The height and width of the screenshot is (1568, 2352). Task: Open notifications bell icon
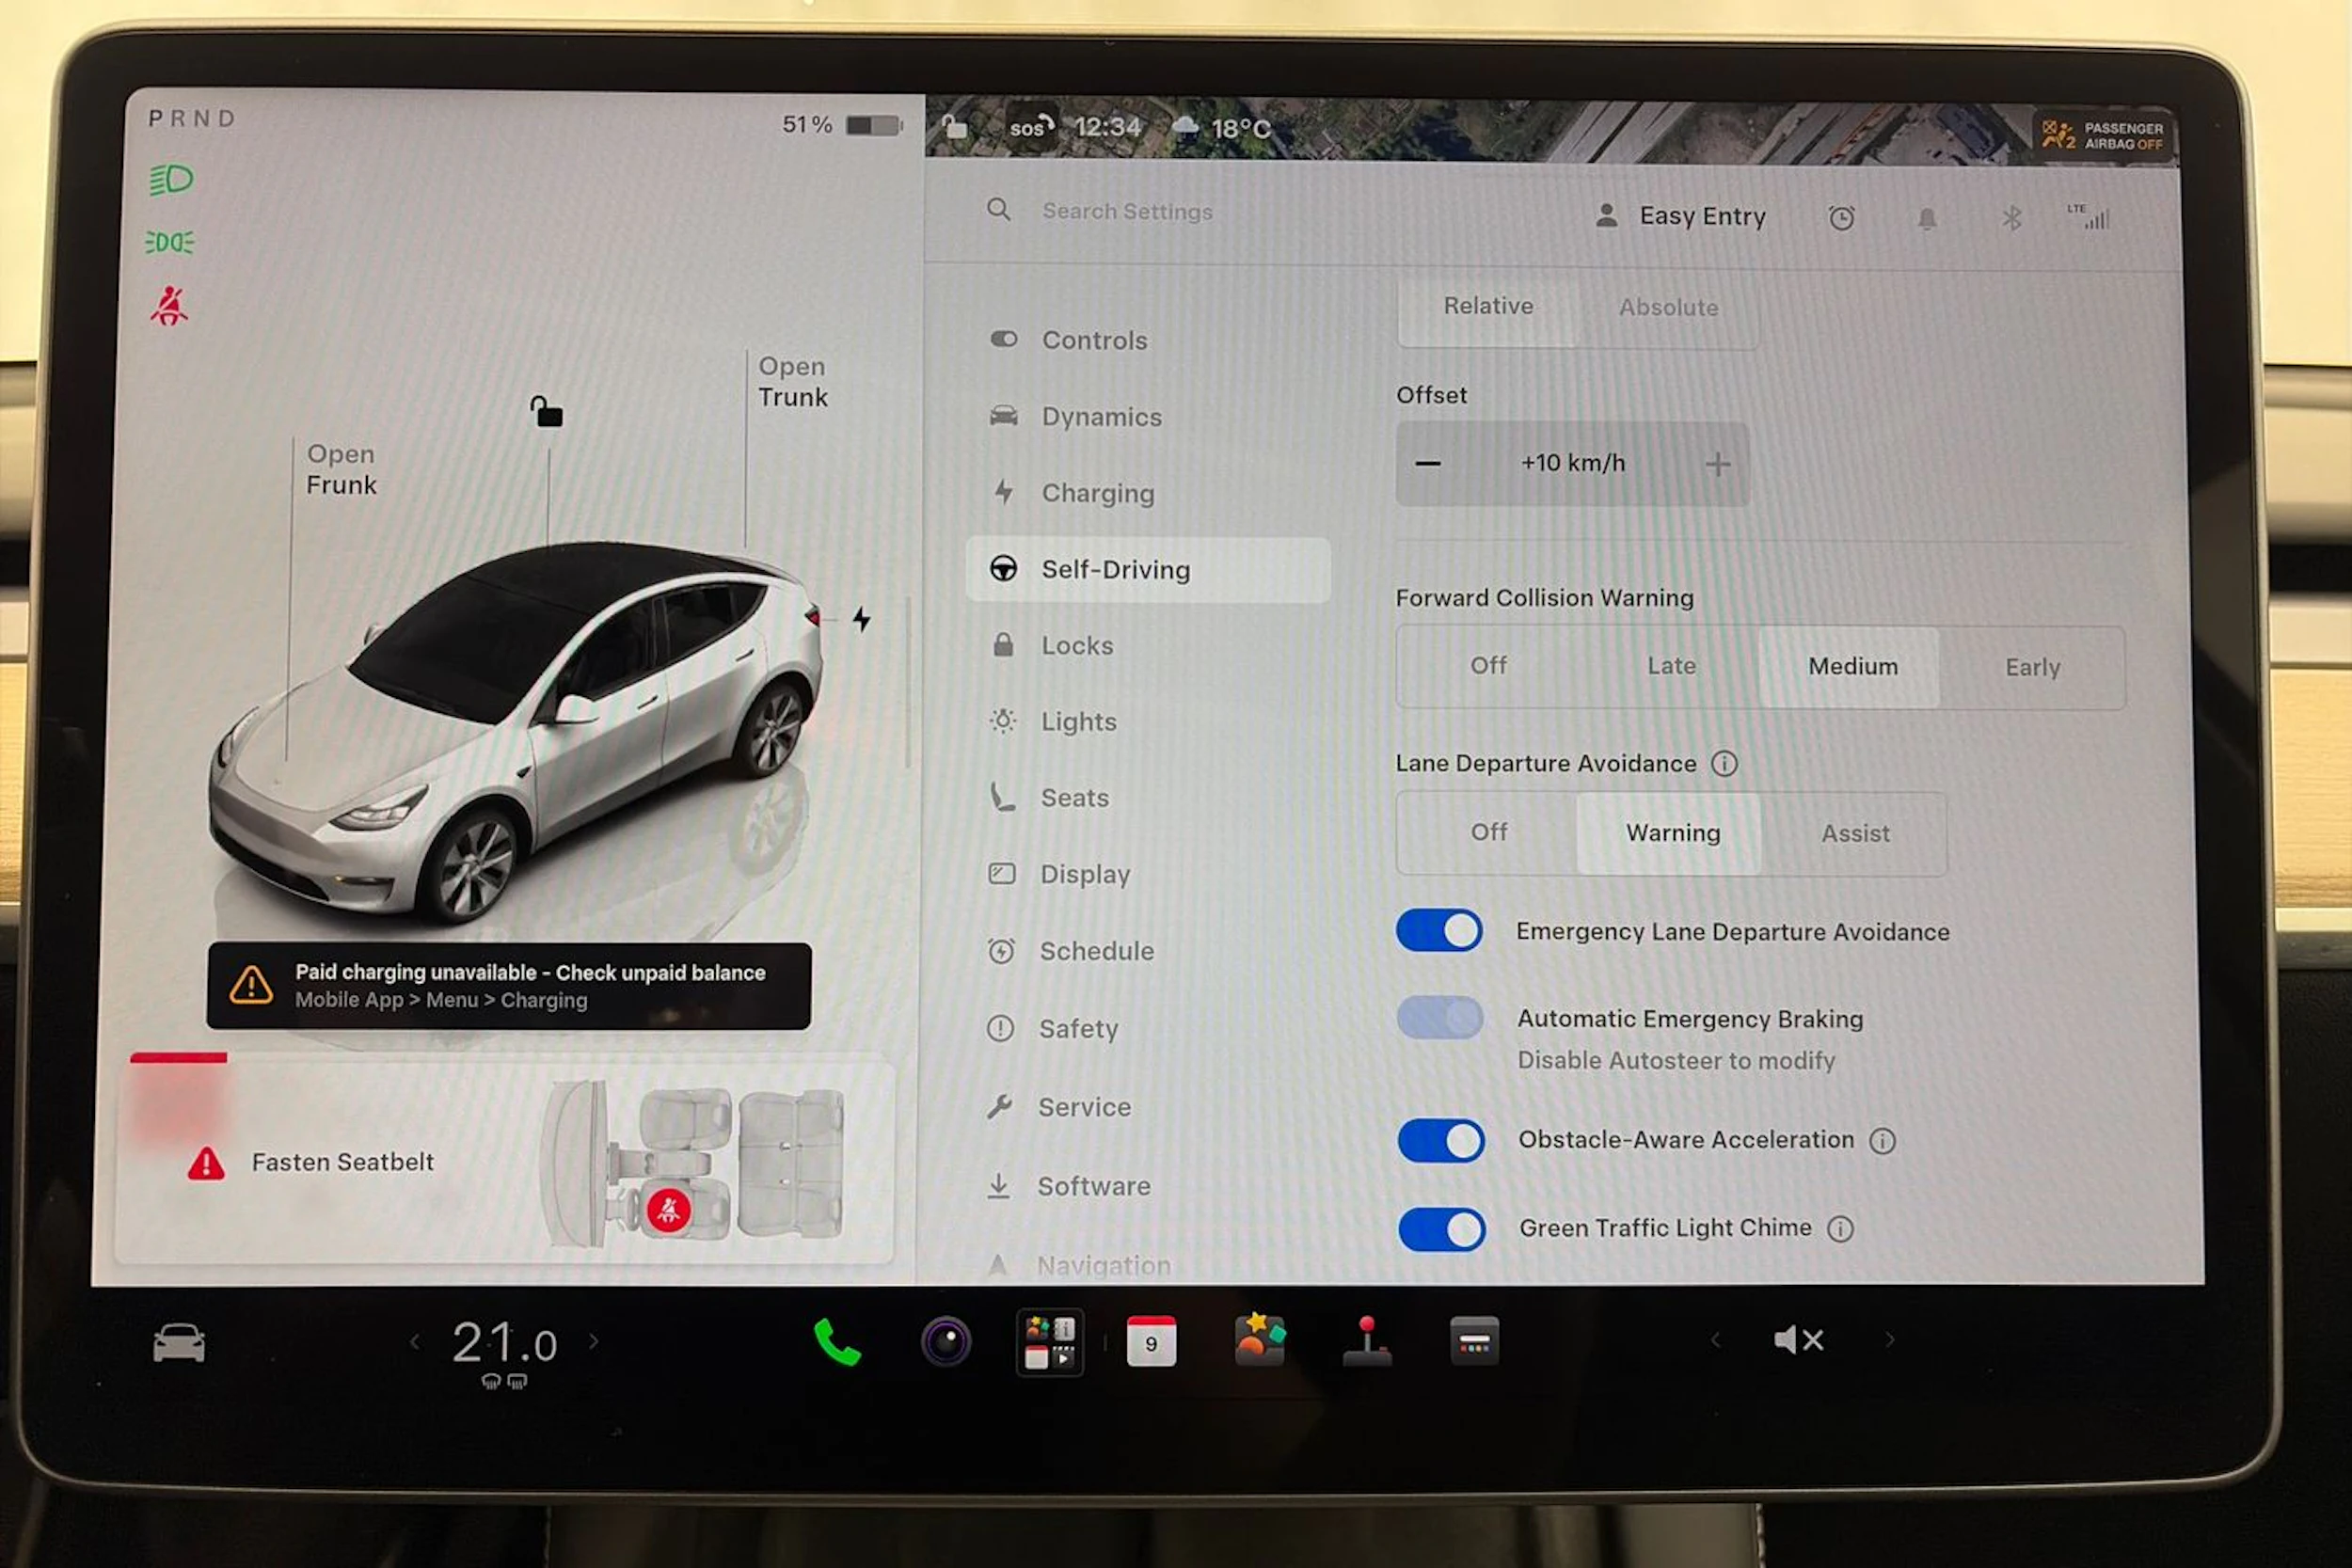1927,218
